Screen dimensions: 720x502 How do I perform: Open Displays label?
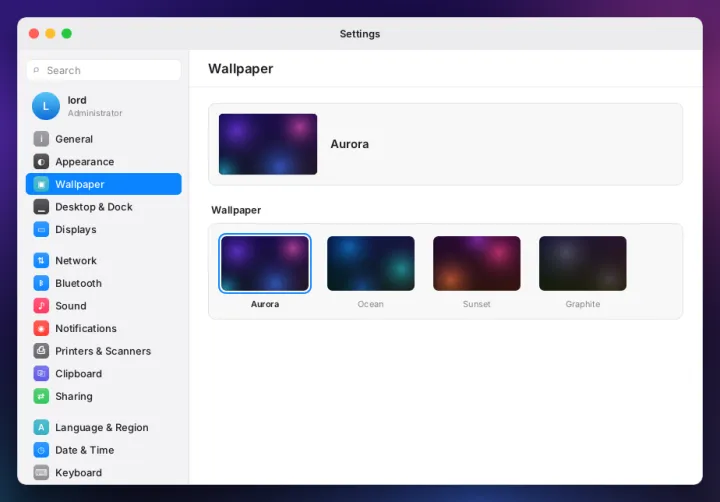coord(76,229)
